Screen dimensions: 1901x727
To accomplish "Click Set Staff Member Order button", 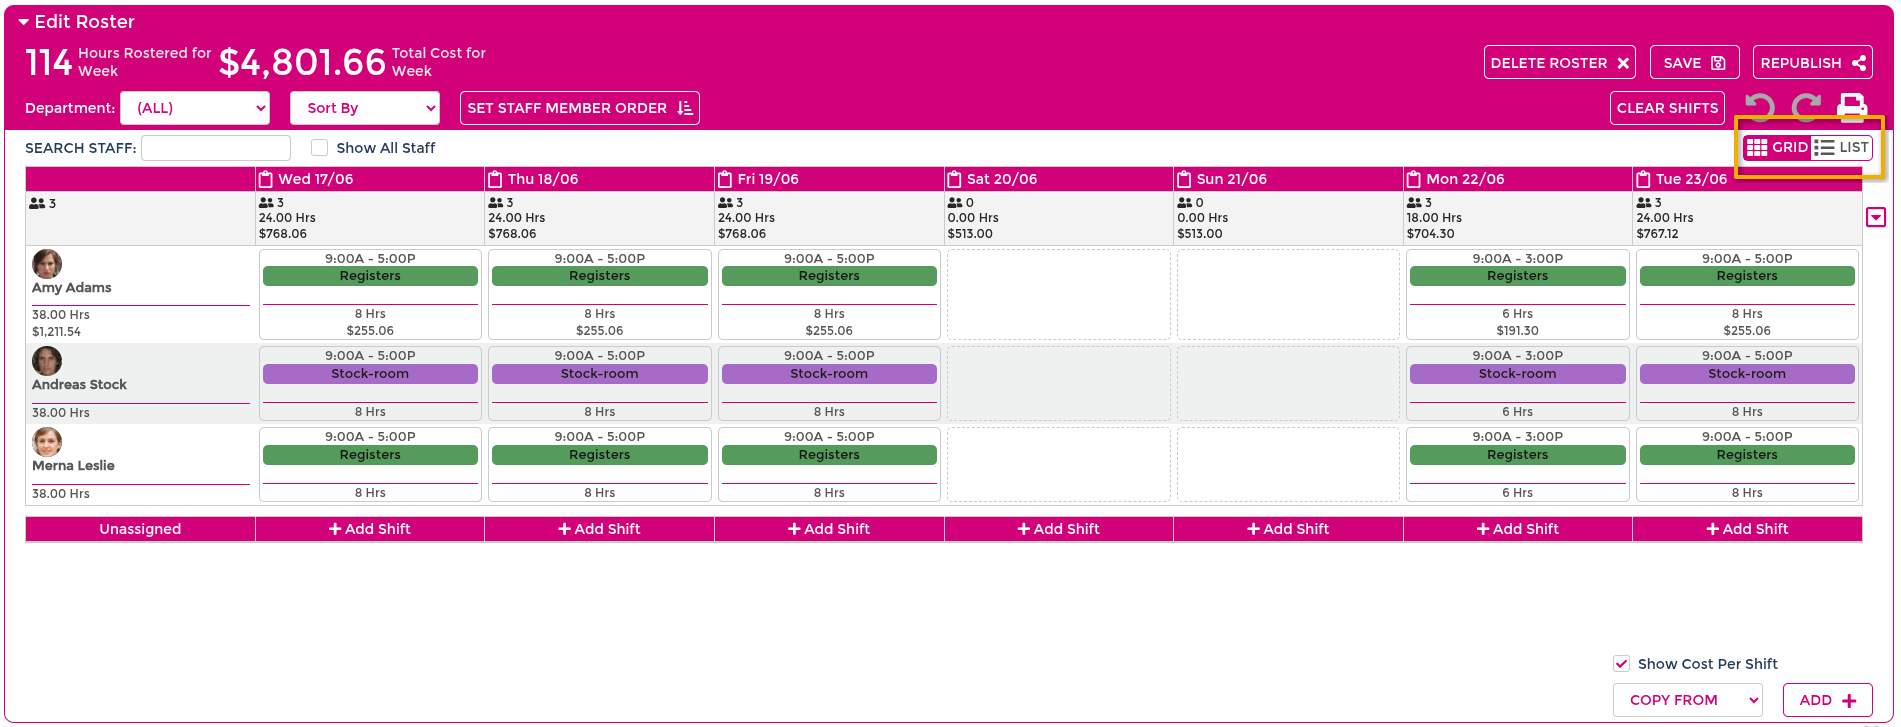I will click(x=579, y=108).
